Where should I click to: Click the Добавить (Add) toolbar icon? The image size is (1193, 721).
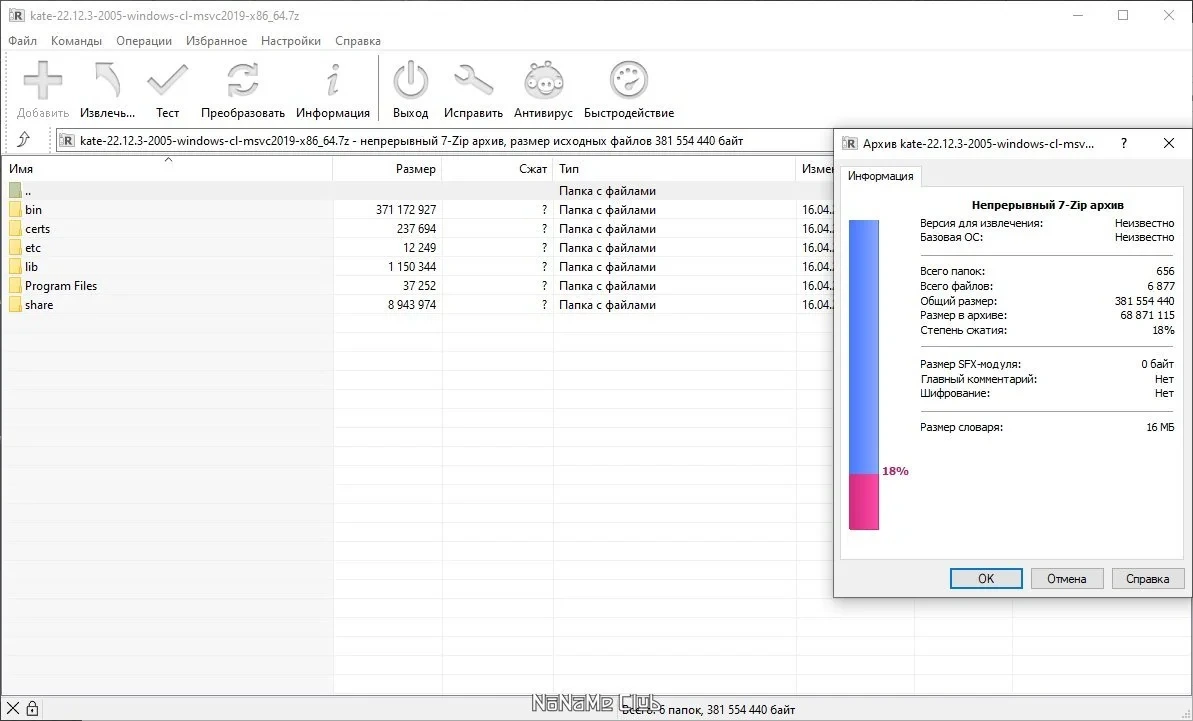pos(43,80)
